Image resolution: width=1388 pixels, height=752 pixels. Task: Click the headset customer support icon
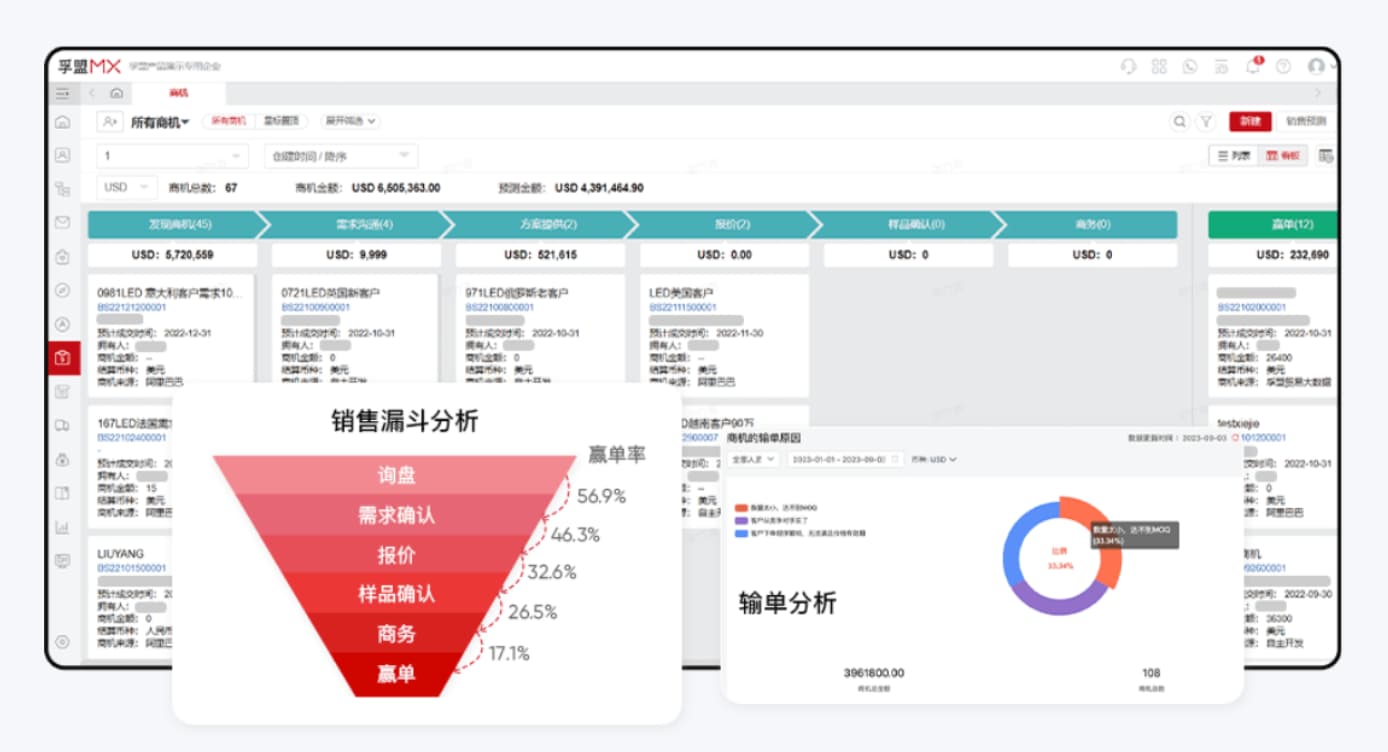coord(1128,66)
